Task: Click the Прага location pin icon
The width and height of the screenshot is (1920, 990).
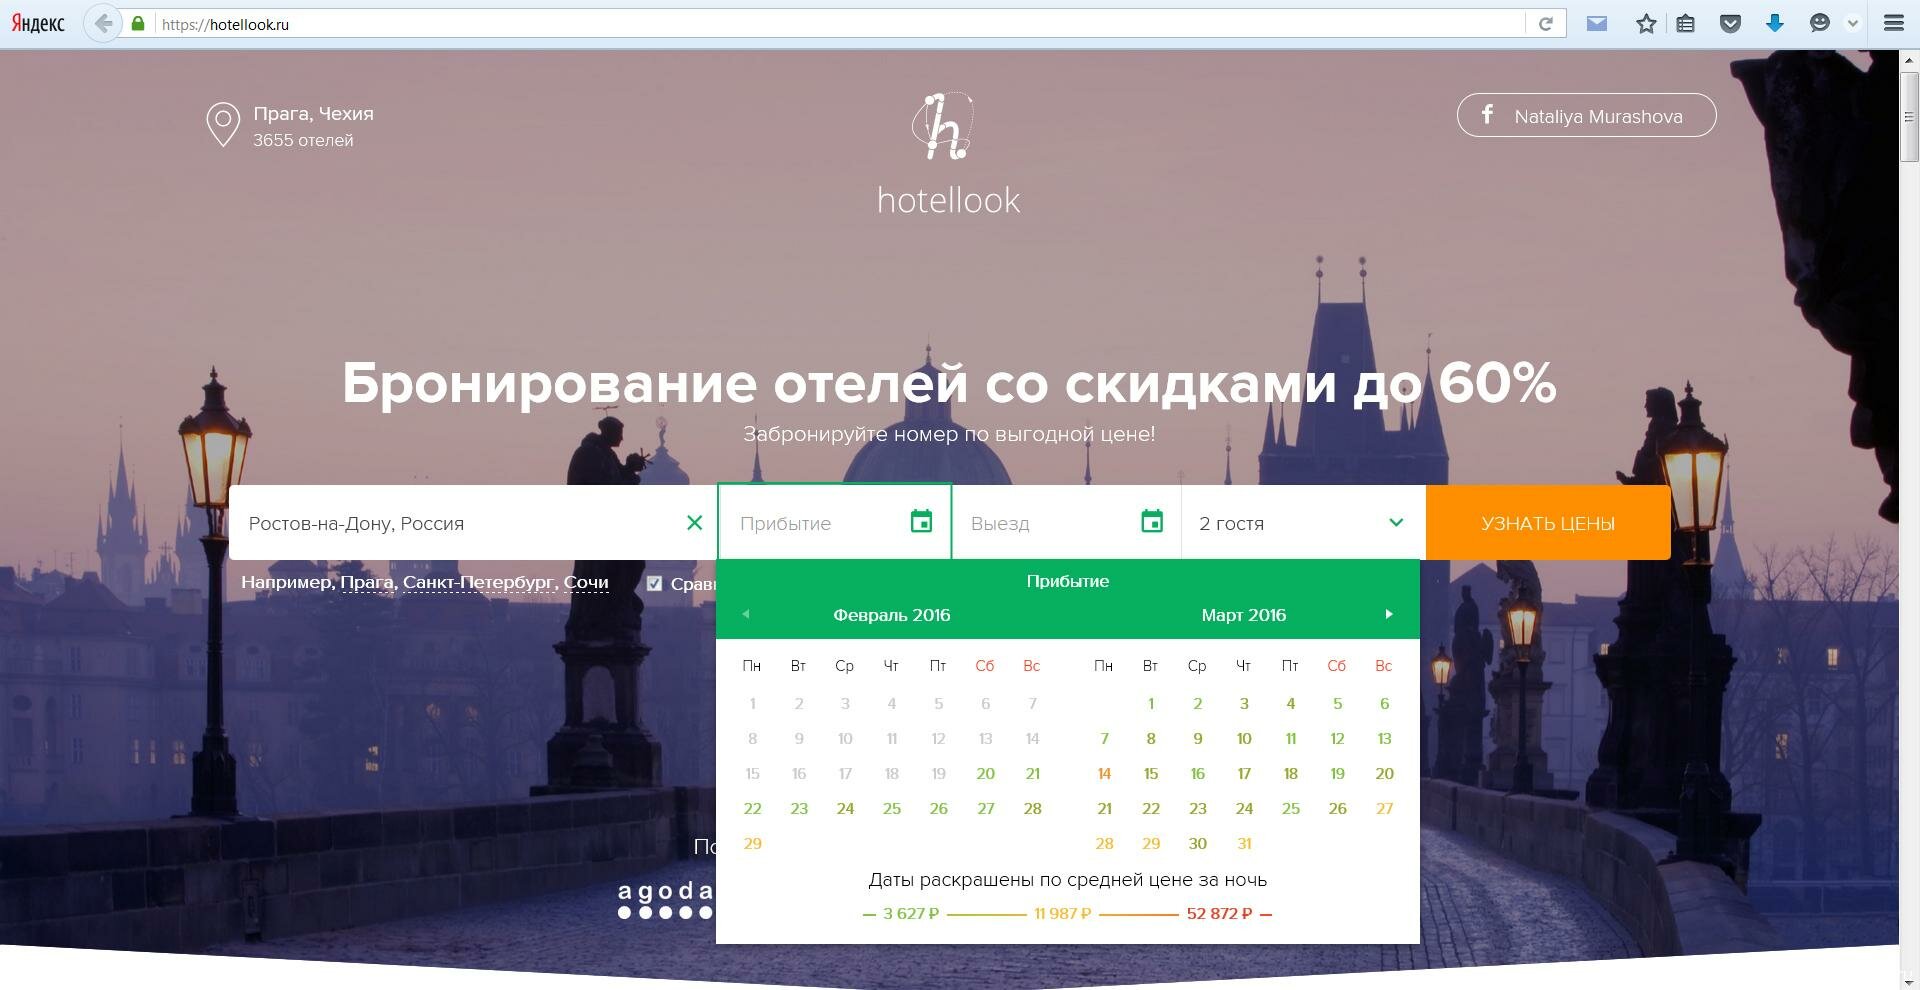Action: 222,125
